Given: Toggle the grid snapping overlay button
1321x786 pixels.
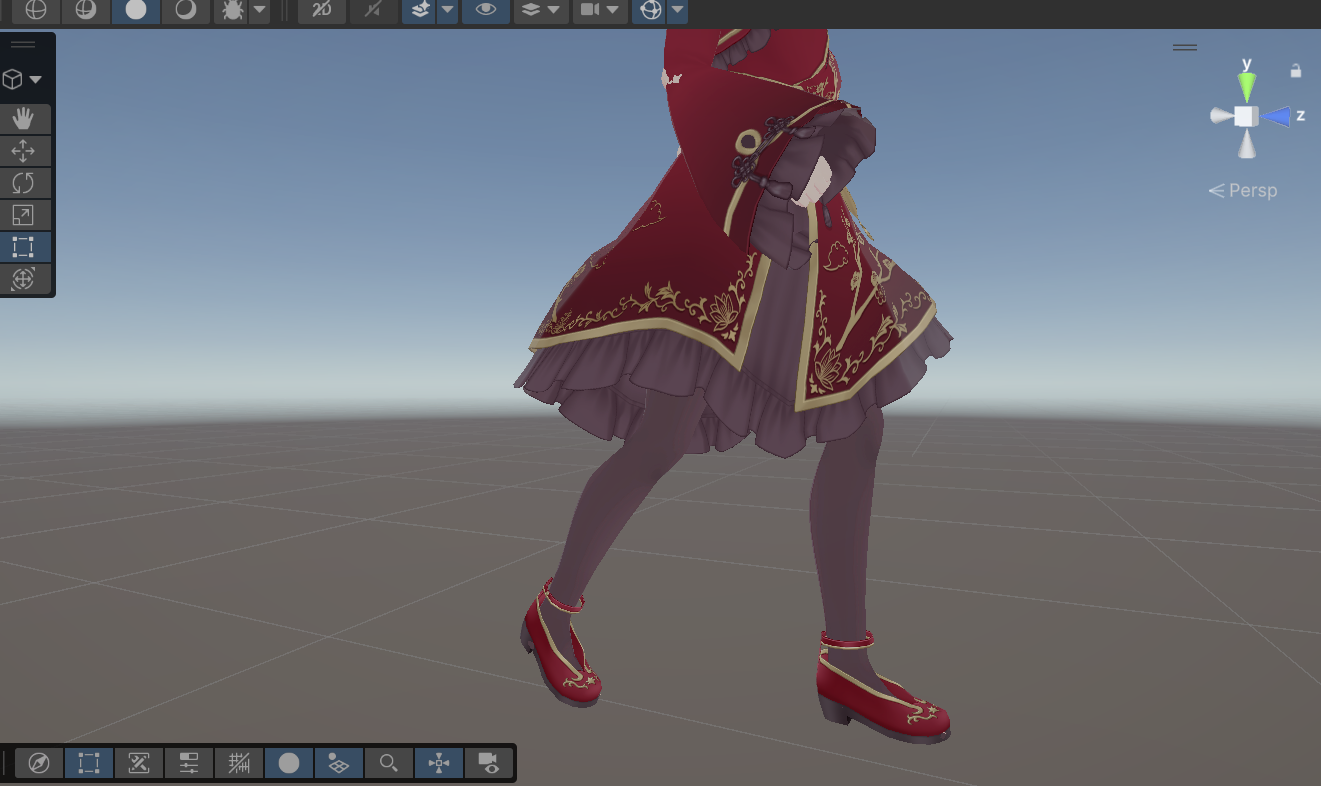Looking at the screenshot, I should [x=239, y=764].
